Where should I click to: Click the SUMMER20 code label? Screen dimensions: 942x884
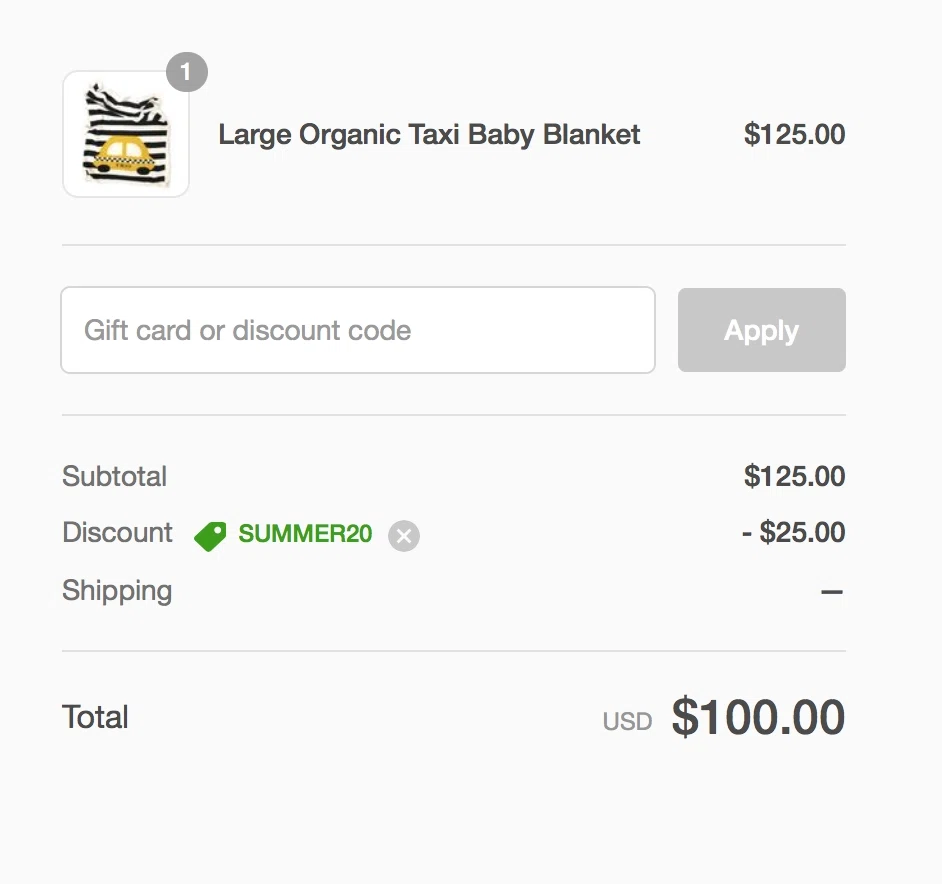tap(305, 534)
